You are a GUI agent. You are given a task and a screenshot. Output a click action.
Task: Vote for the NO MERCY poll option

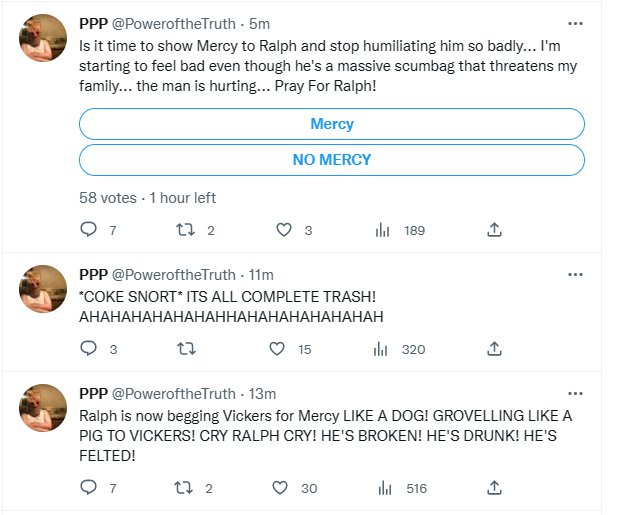[x=331, y=159]
